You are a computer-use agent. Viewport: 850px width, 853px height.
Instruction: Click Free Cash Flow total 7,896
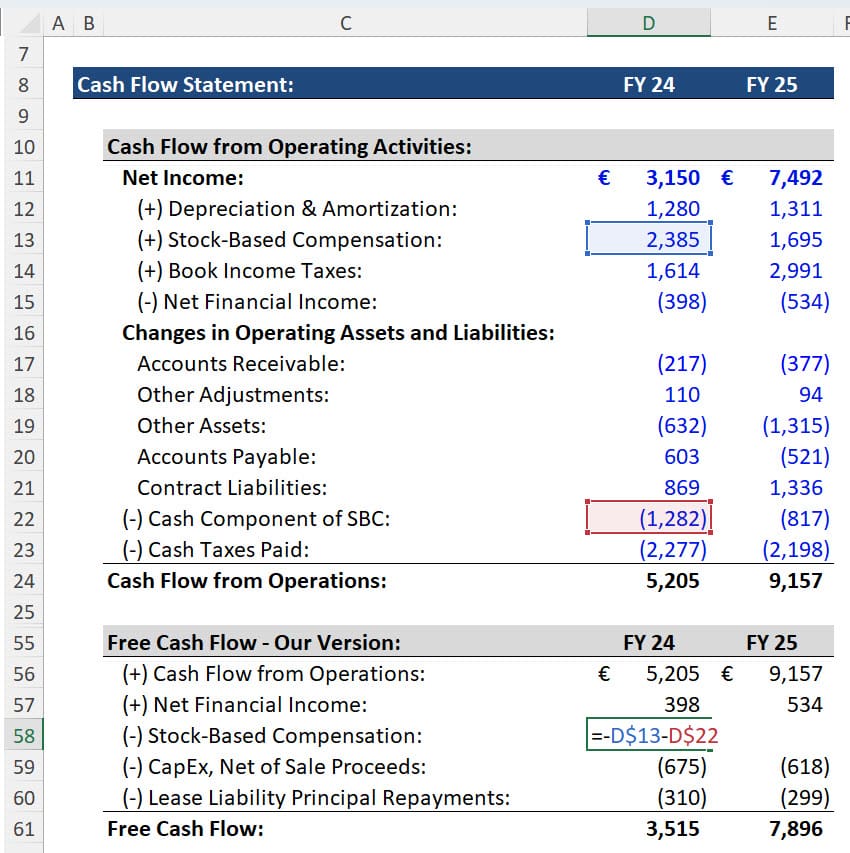[x=796, y=829]
